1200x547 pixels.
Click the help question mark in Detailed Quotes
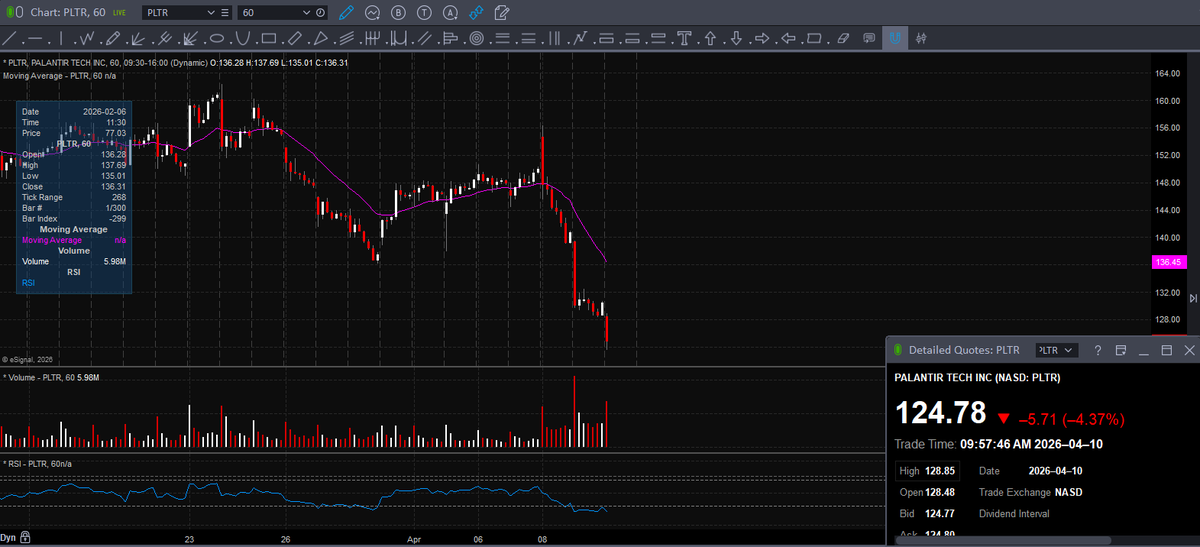(1097, 350)
